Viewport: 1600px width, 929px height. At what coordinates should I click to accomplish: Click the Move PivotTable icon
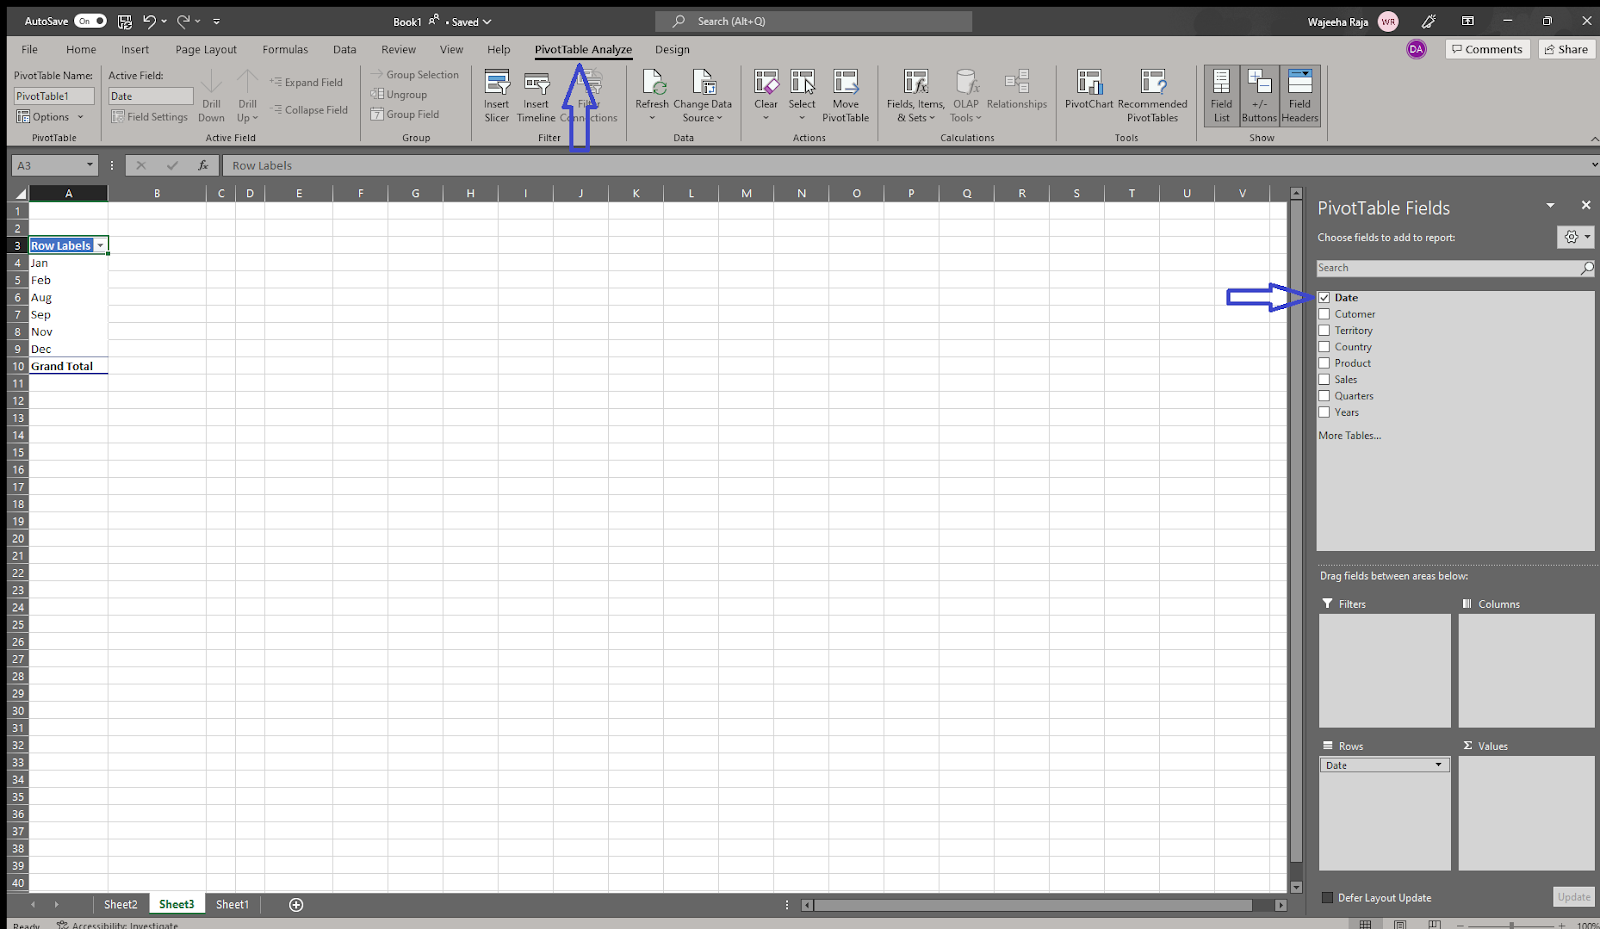pyautogui.click(x=846, y=83)
